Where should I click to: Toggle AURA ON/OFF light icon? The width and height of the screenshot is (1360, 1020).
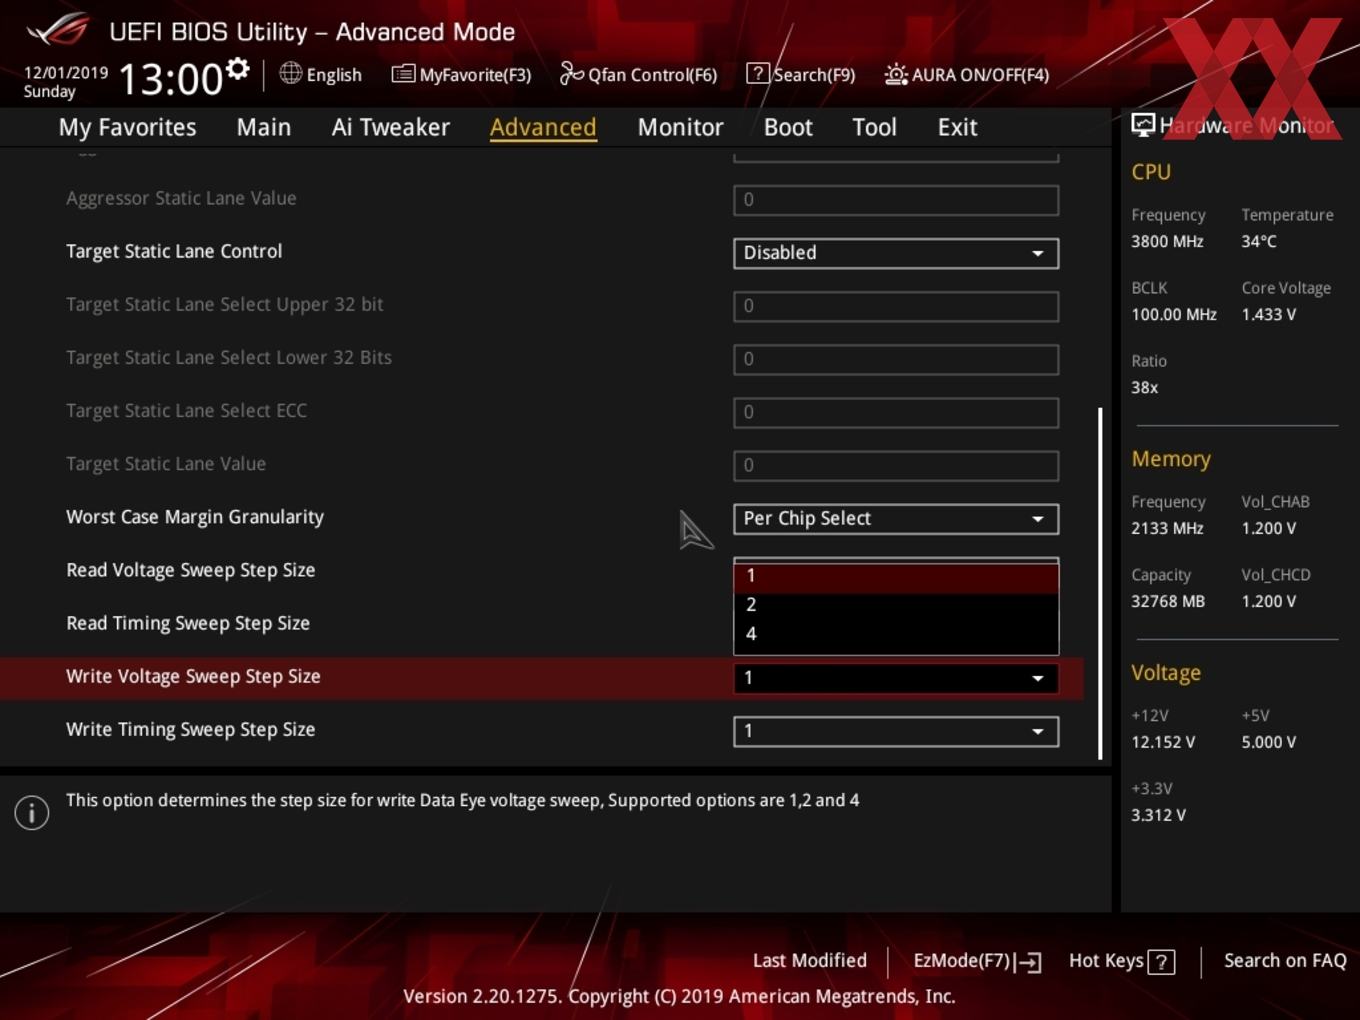coord(896,74)
